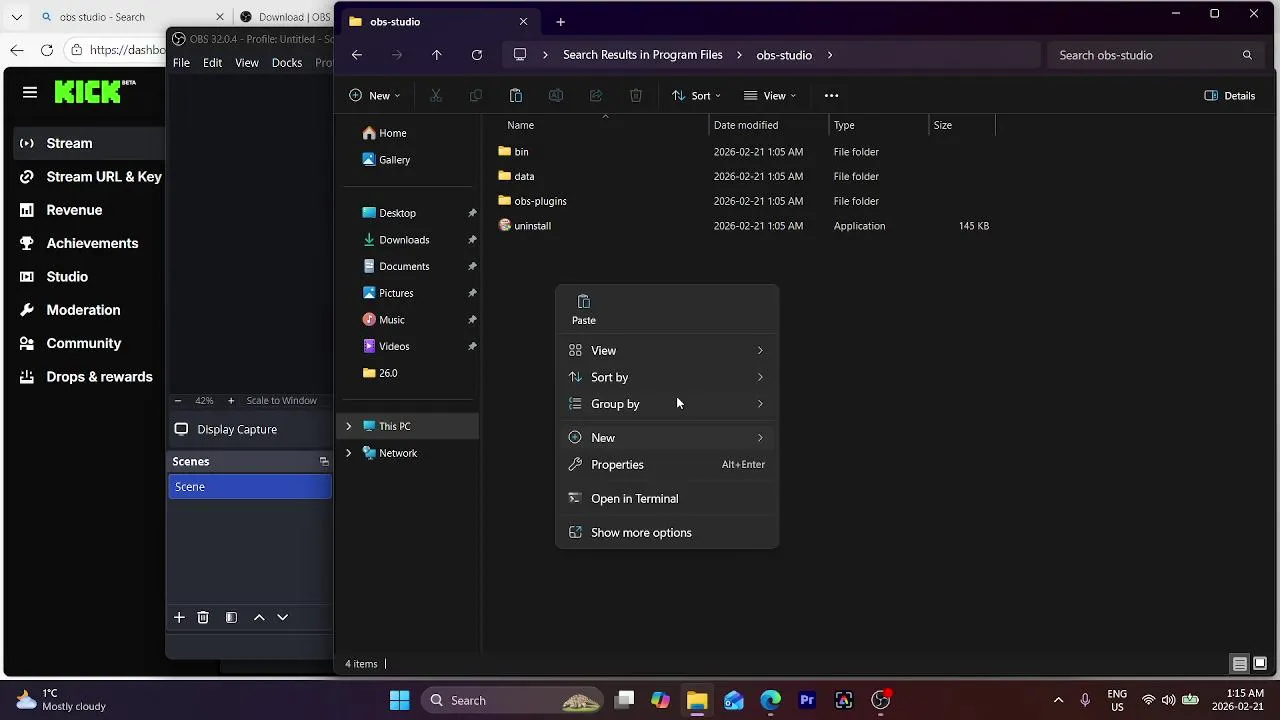Image resolution: width=1280 pixels, height=720 pixels.
Task: Close the obs-studio Explorer tab
Action: pos(523,21)
